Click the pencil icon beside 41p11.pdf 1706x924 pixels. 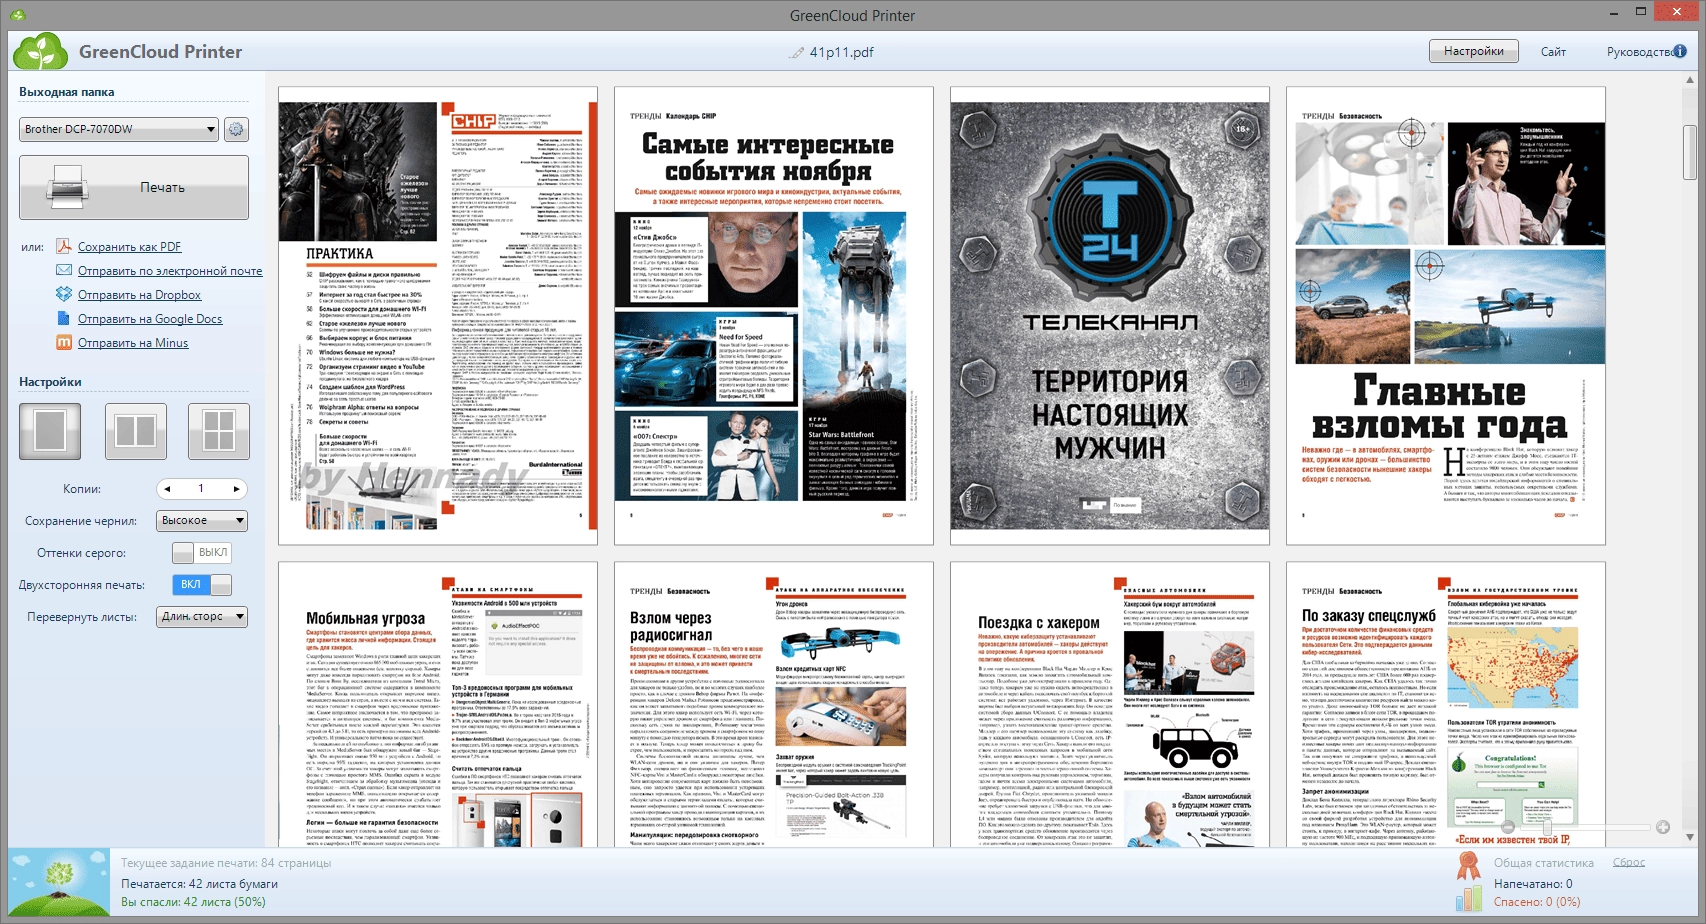tap(797, 53)
